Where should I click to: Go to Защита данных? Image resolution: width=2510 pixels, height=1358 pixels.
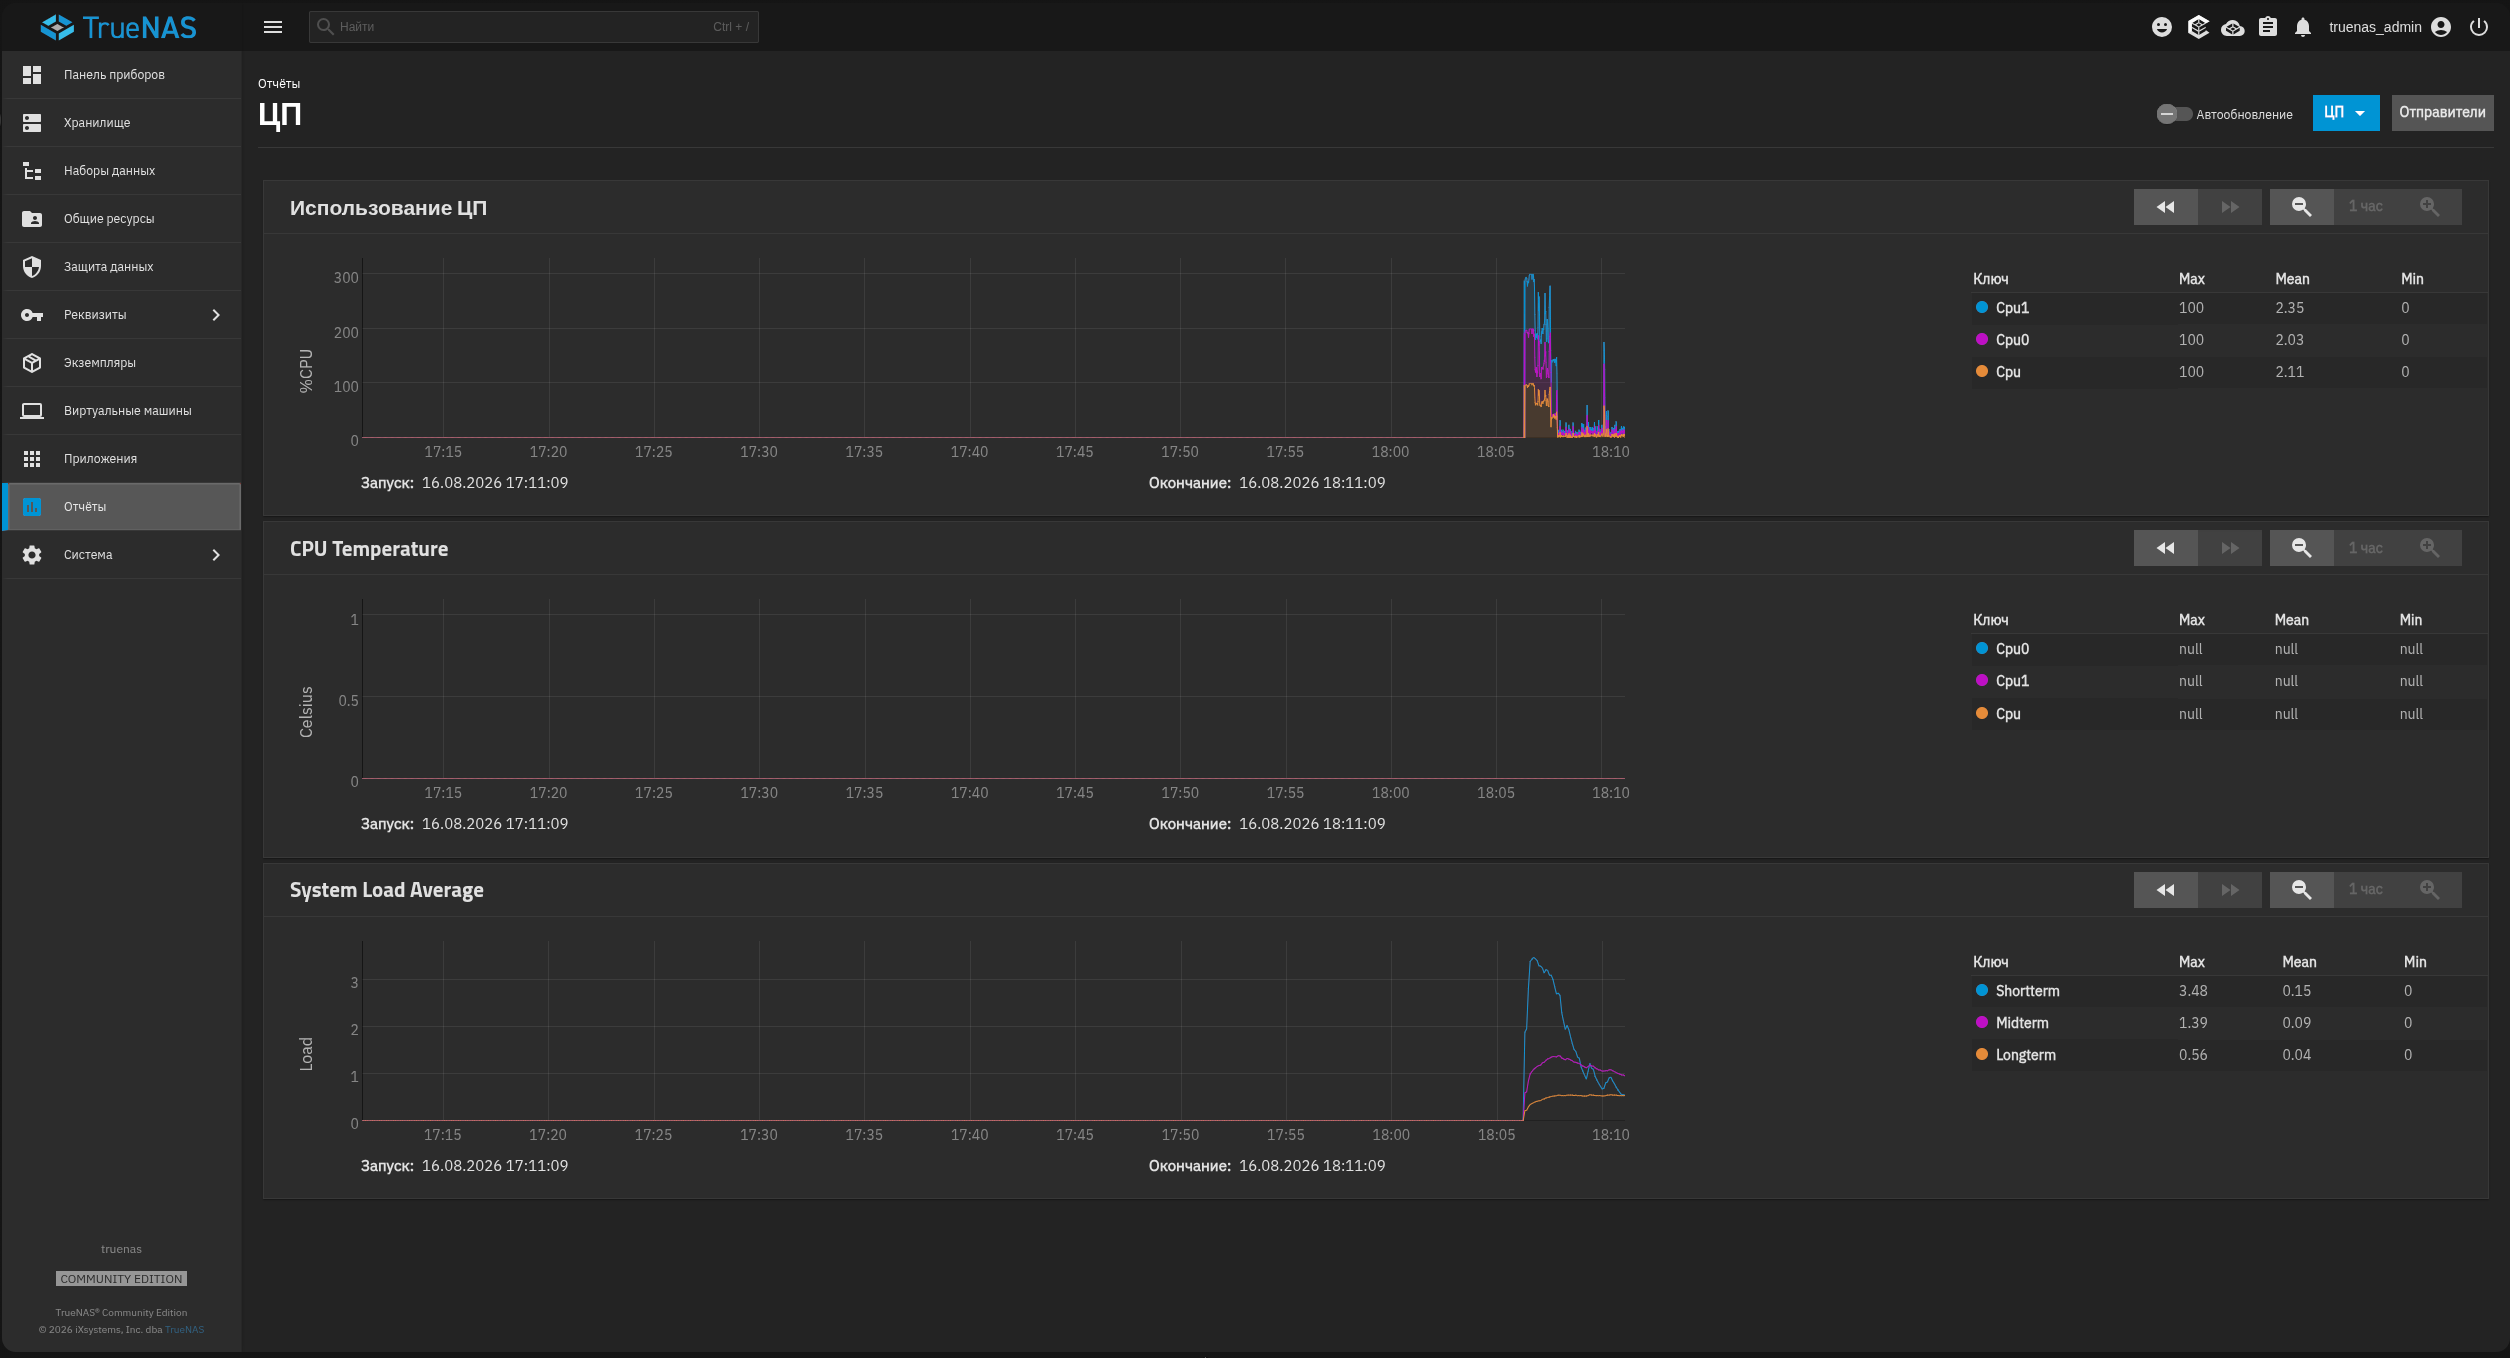121,267
